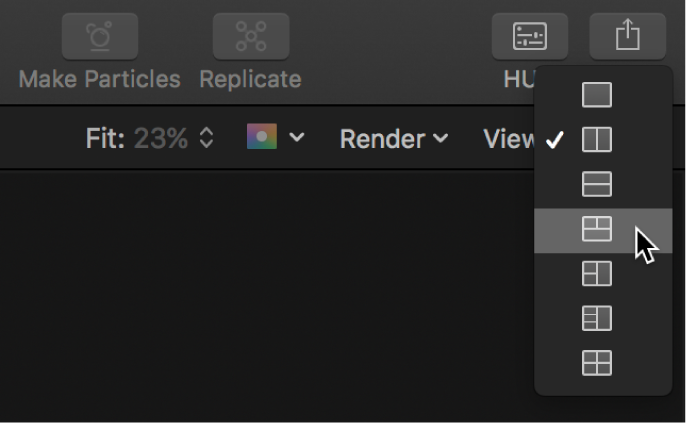Open the Render pop-up menu
Screen dimensions: 686x423
394,139
